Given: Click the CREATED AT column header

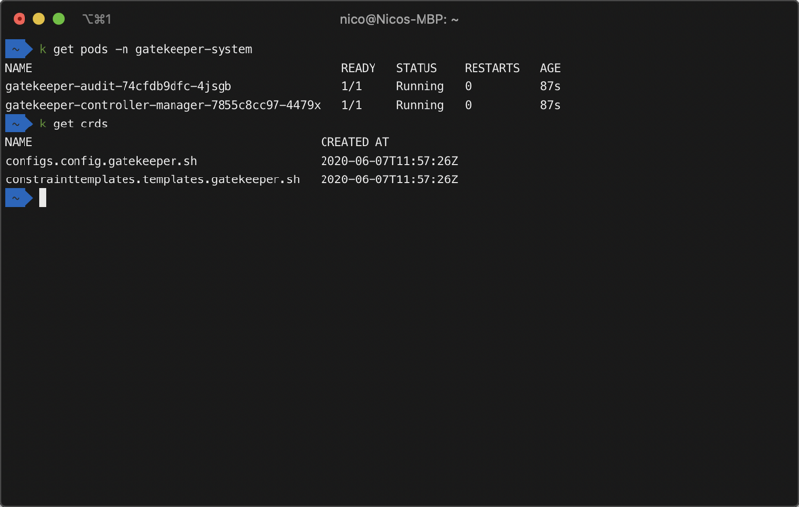Looking at the screenshot, I should [355, 142].
